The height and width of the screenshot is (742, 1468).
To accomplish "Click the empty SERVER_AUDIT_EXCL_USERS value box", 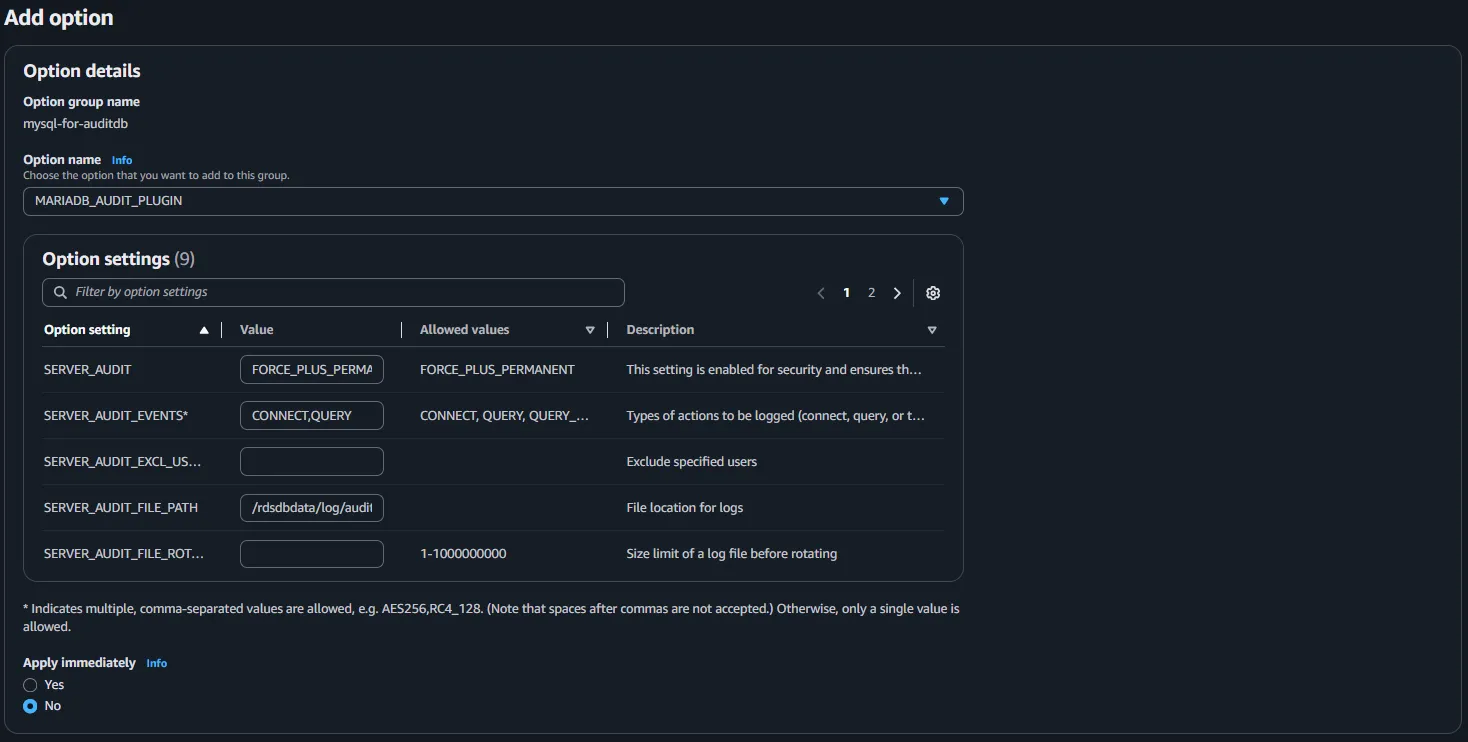I will tap(312, 461).
